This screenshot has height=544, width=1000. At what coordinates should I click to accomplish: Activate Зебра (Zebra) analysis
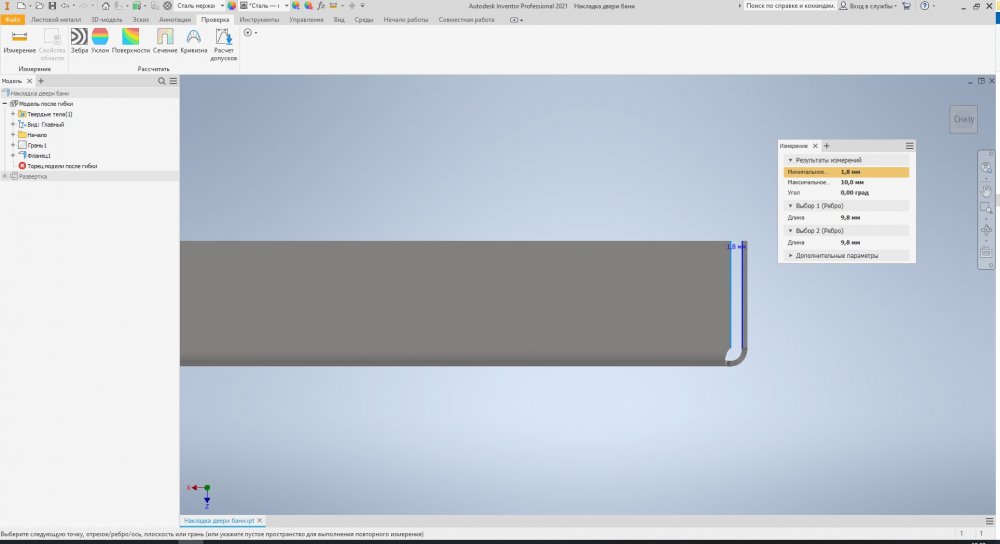(79, 40)
